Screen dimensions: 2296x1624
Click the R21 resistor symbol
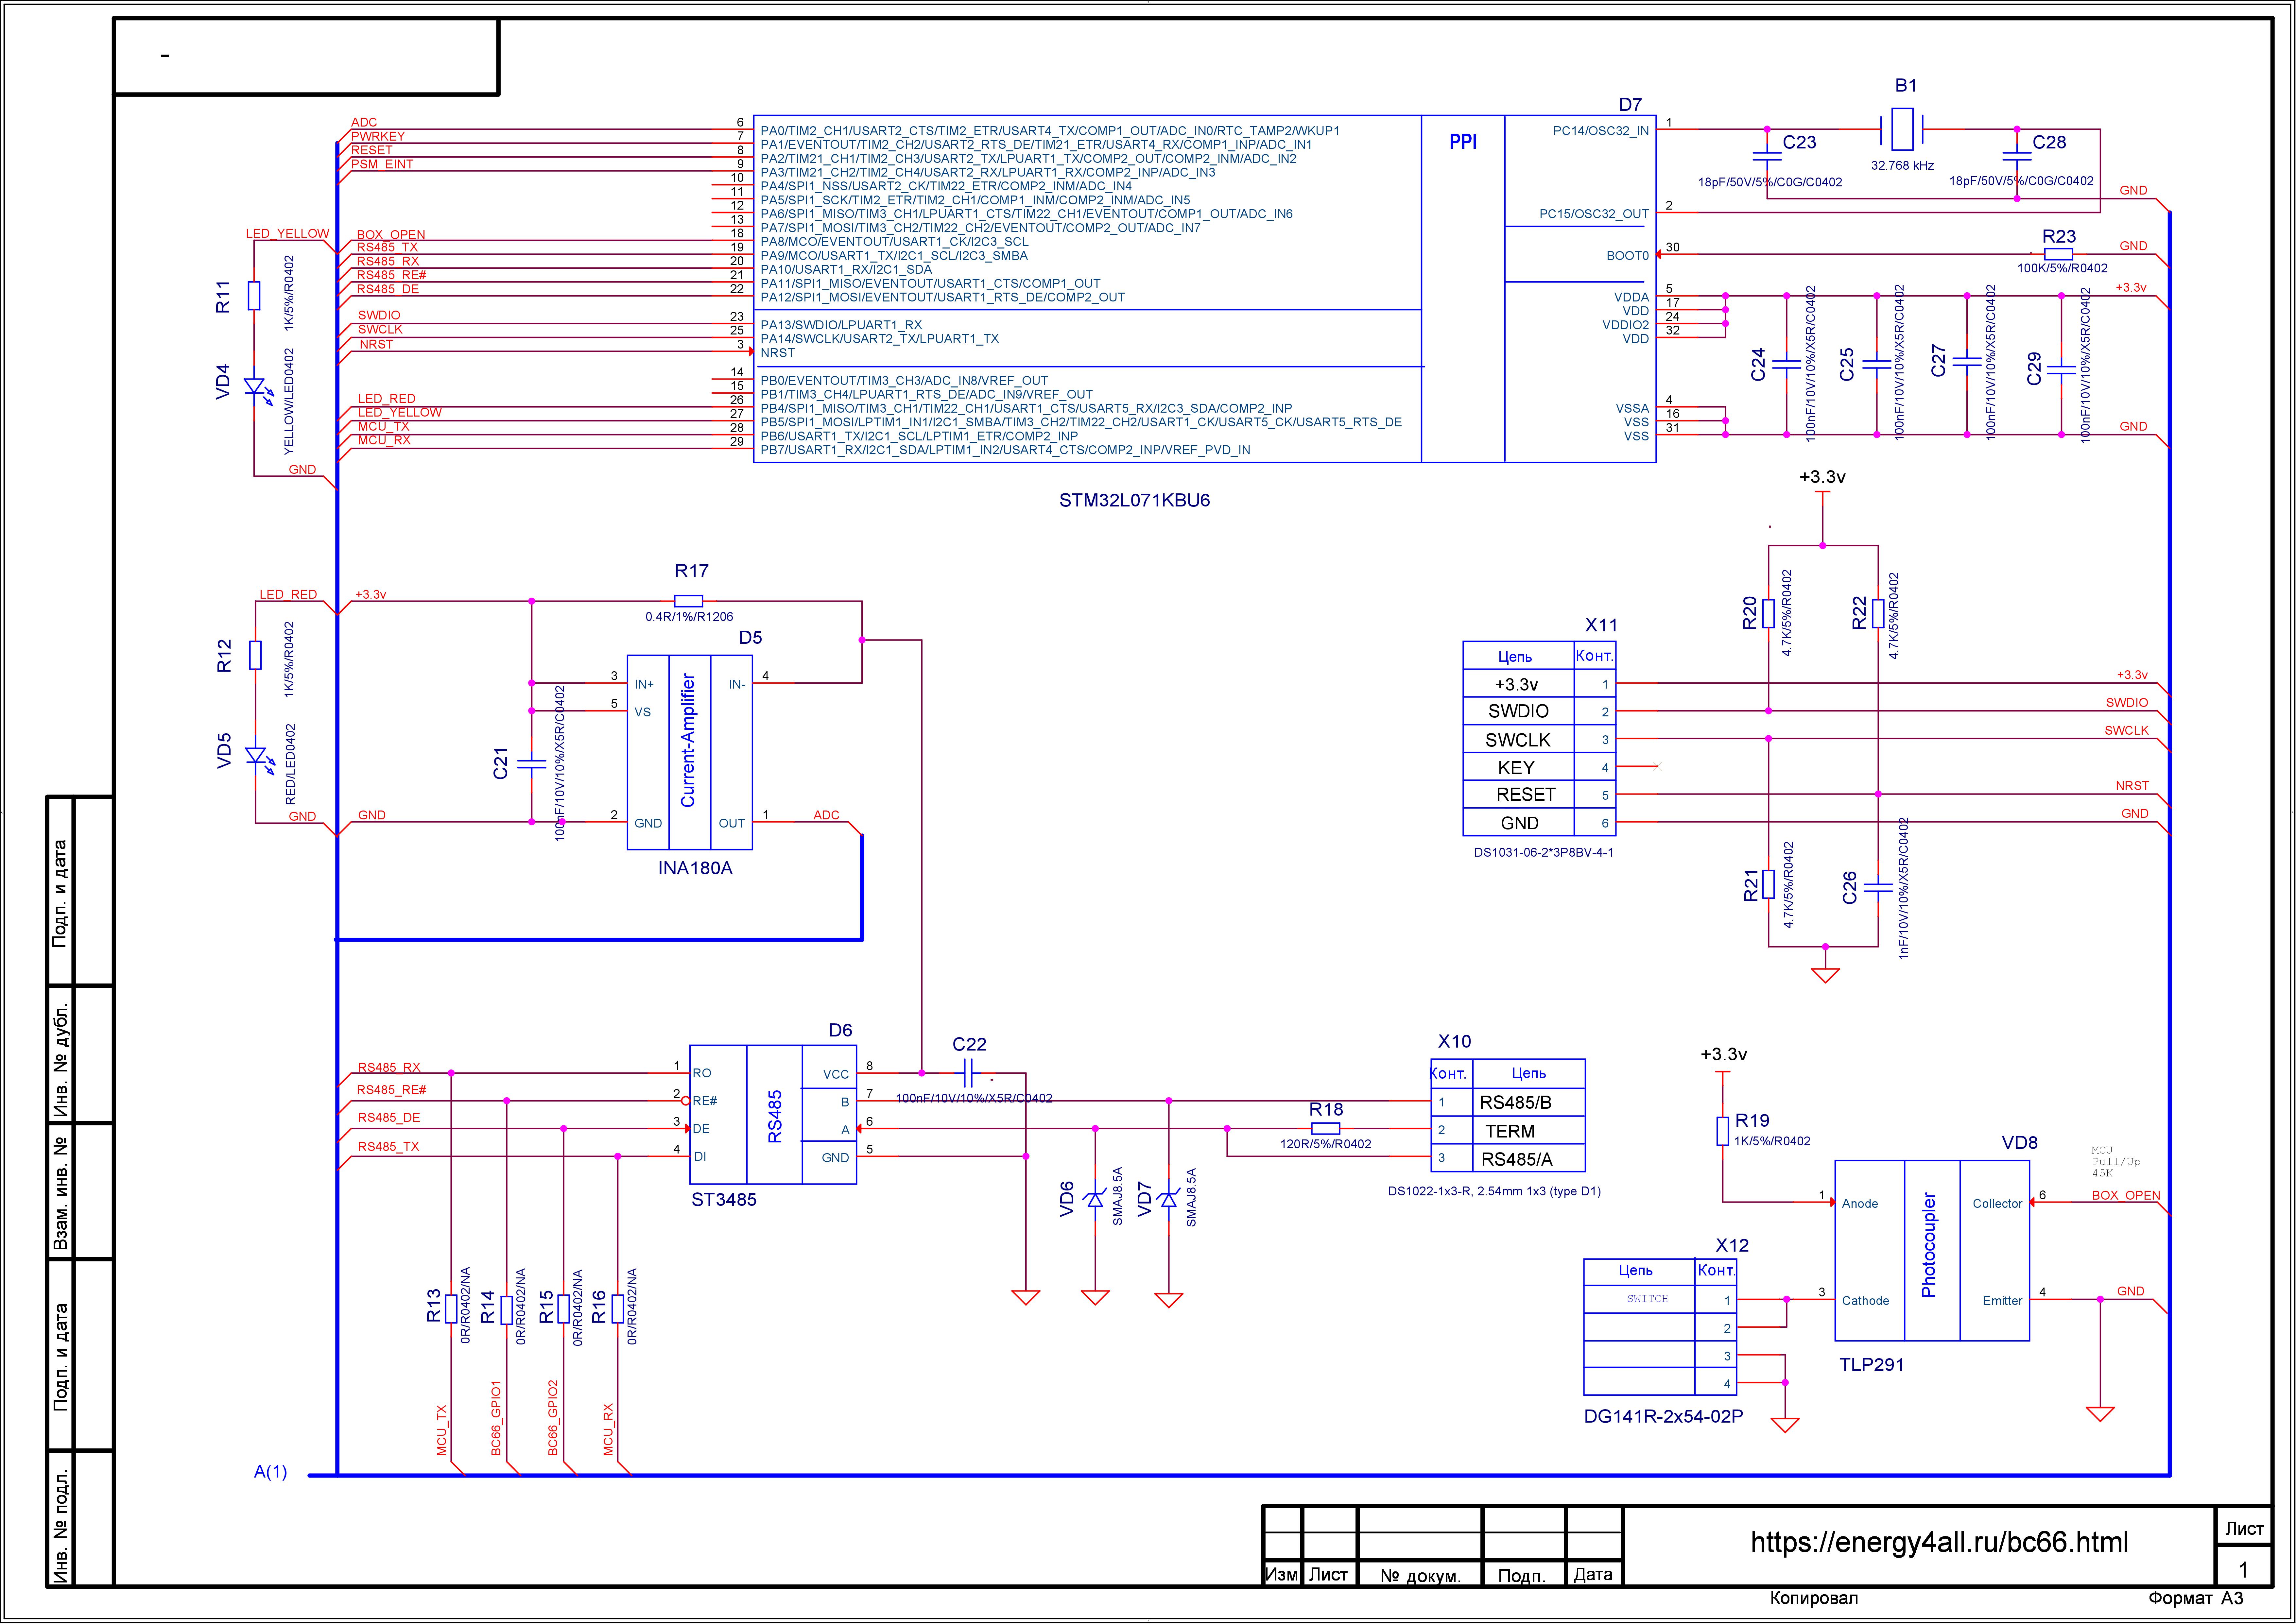point(1768,884)
